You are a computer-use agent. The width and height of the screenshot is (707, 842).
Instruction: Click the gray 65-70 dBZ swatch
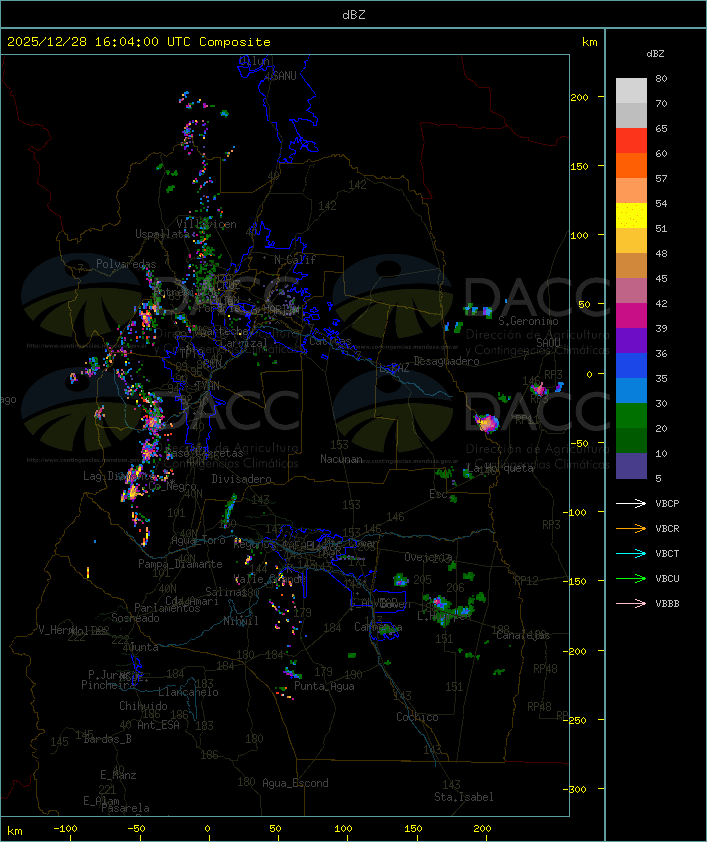pyautogui.click(x=631, y=115)
